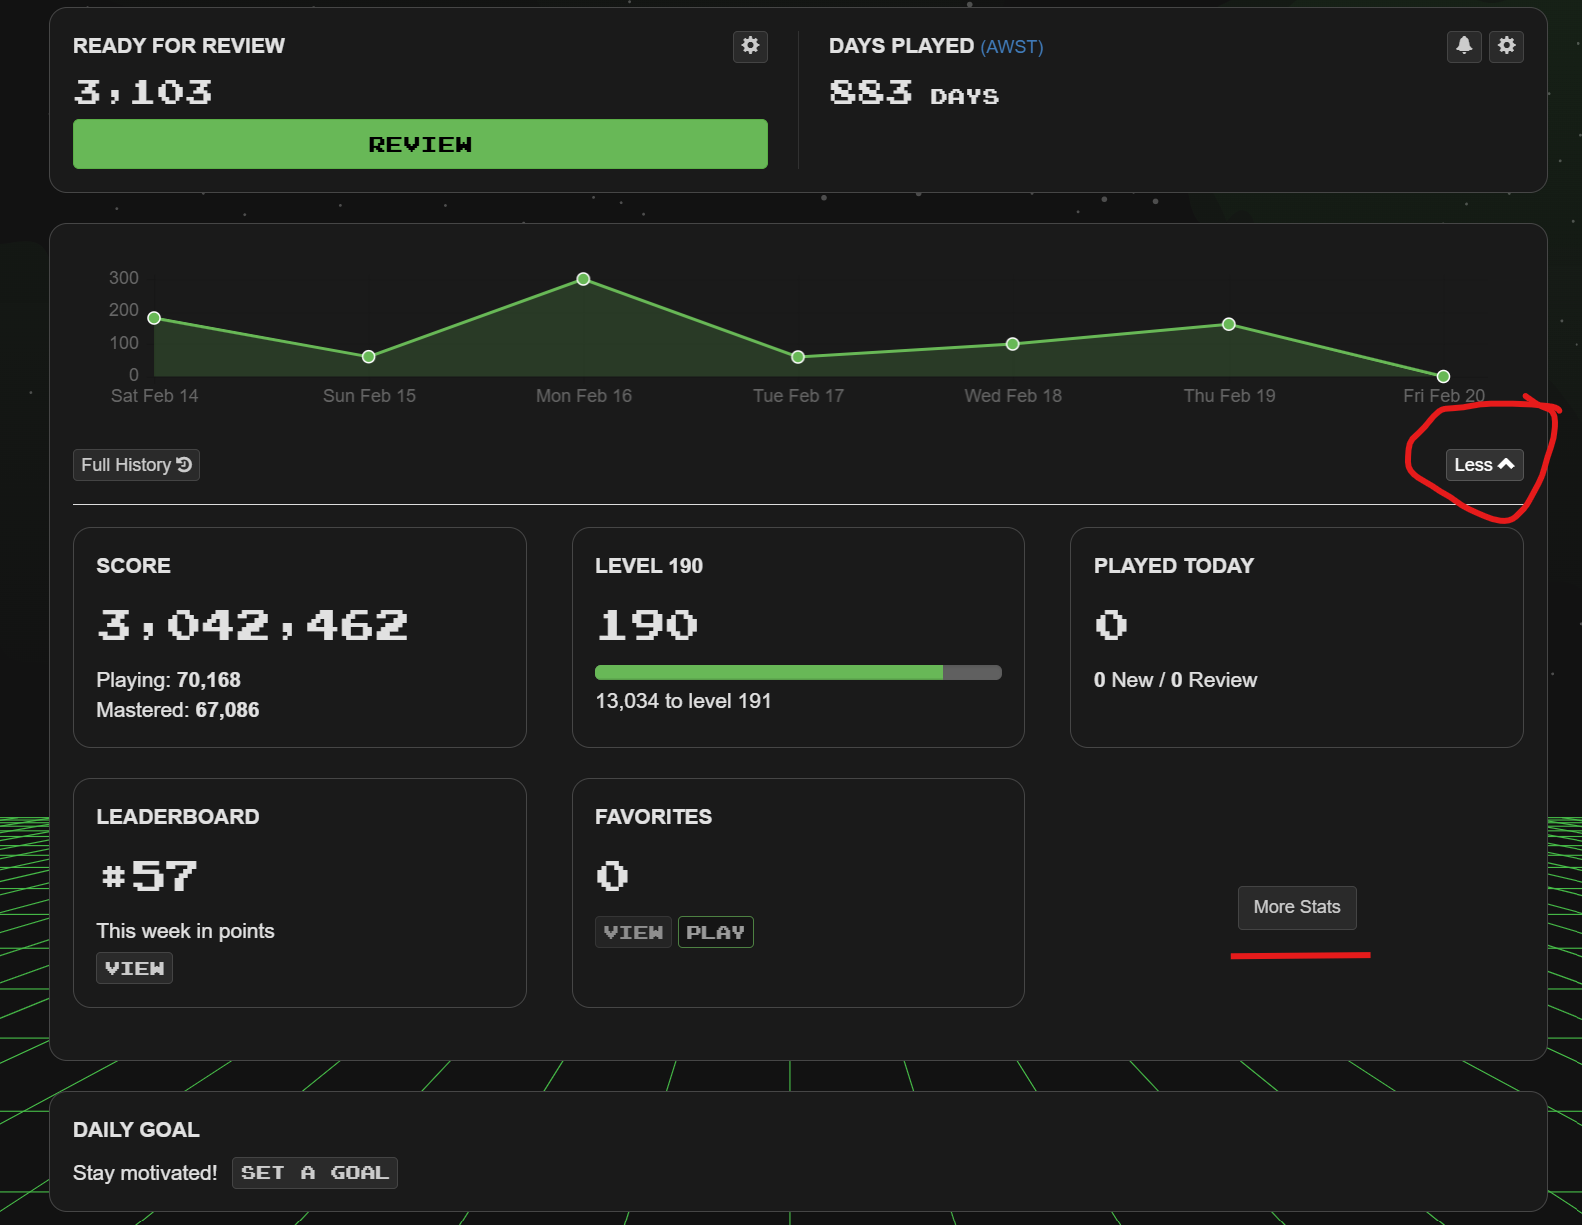Click the Level 190 progress bar

(797, 673)
